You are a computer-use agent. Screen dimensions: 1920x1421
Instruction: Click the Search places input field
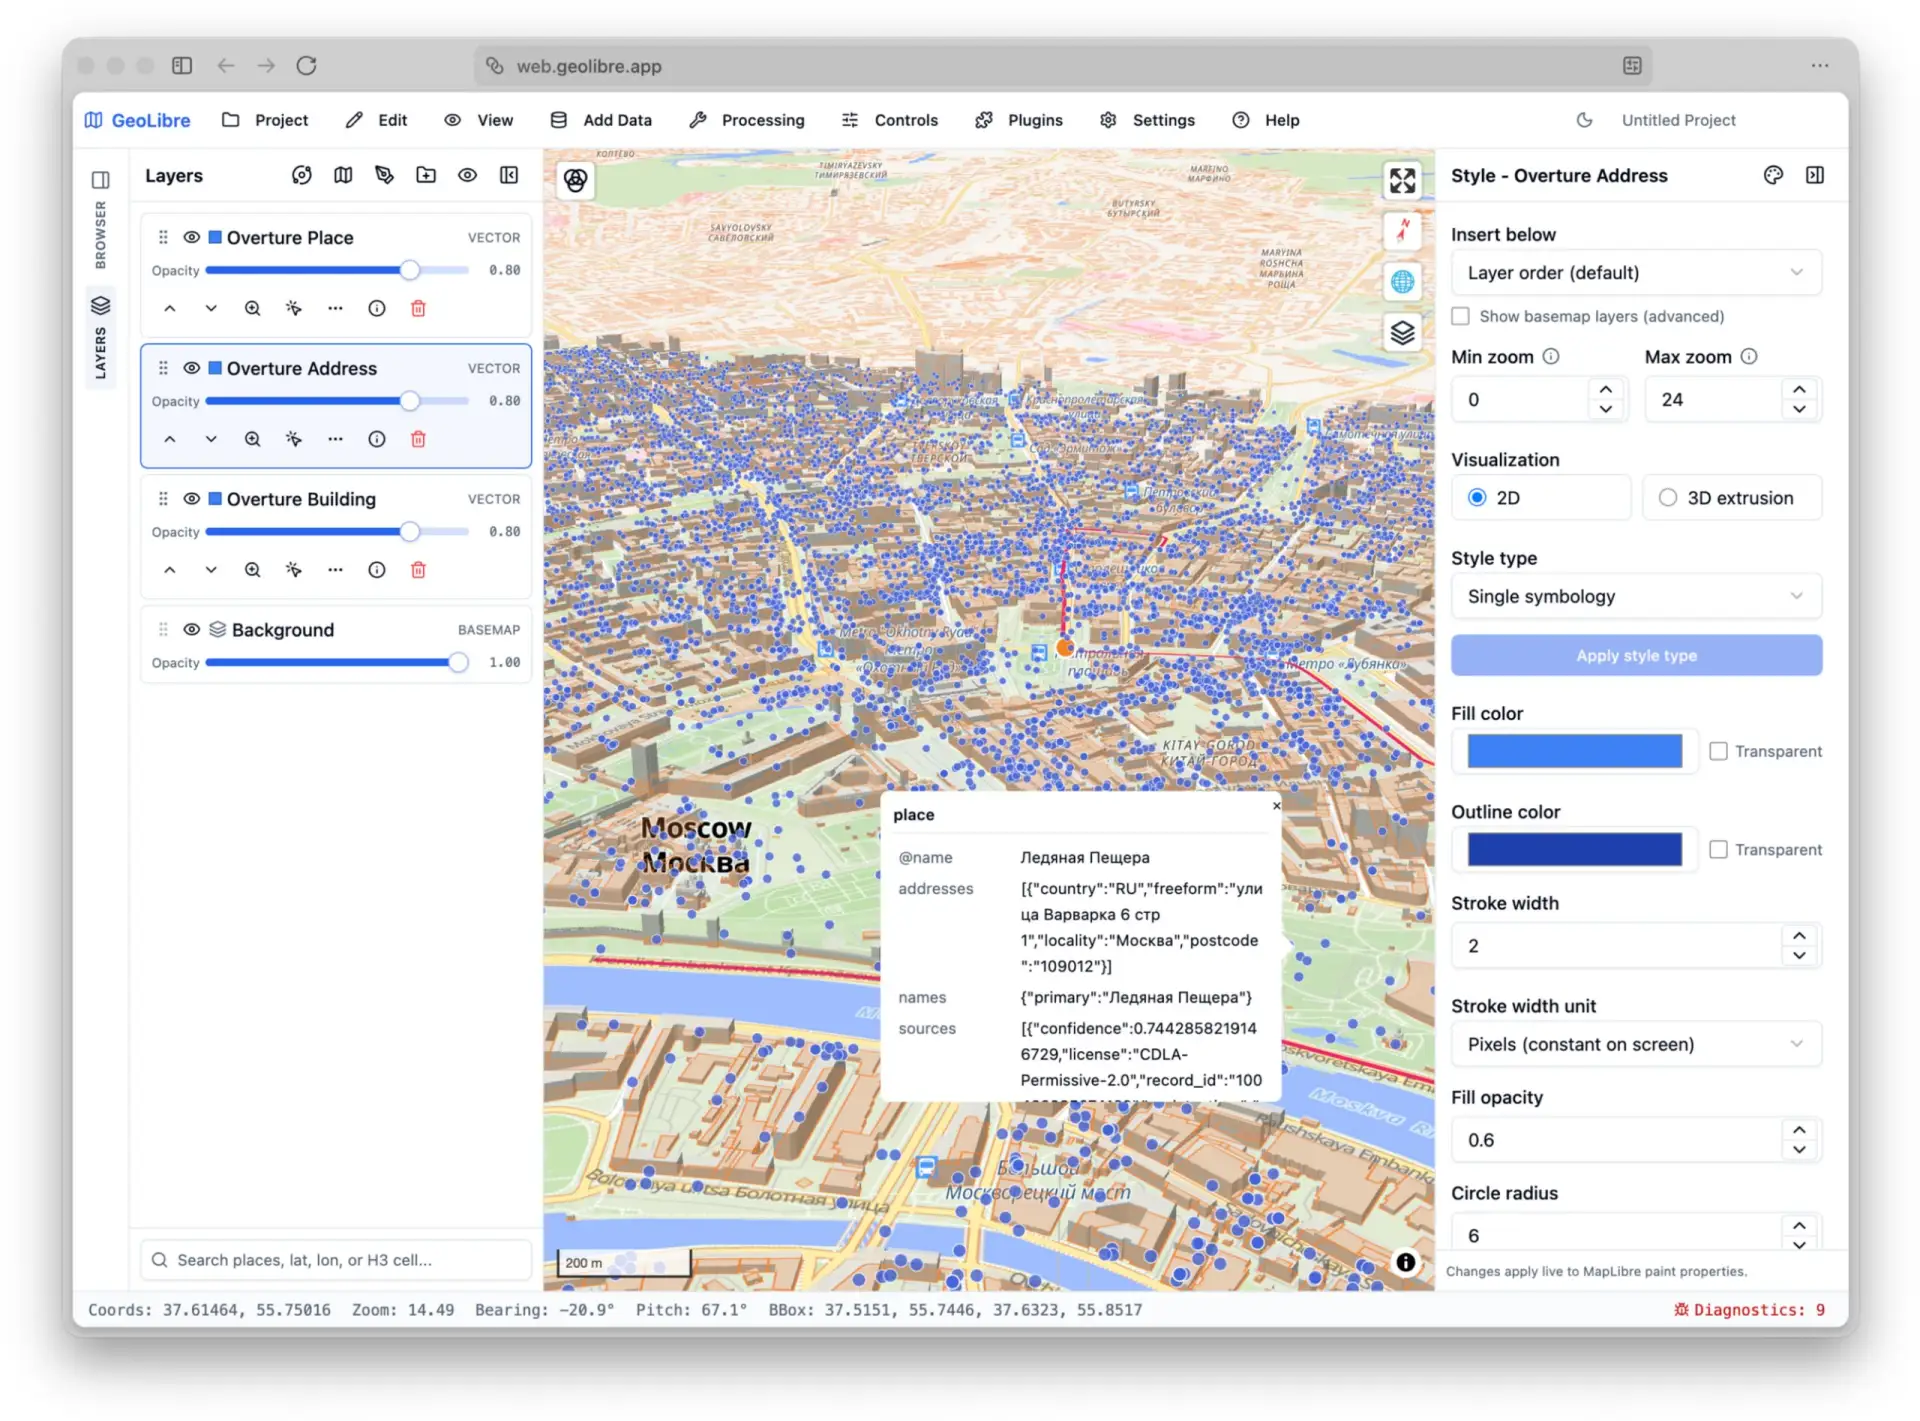click(x=336, y=1261)
